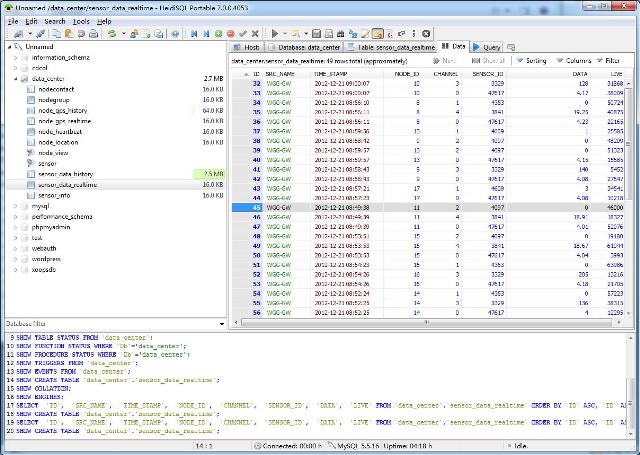Expand the information_schema database node
The height and width of the screenshot is (455, 640).
point(16,58)
